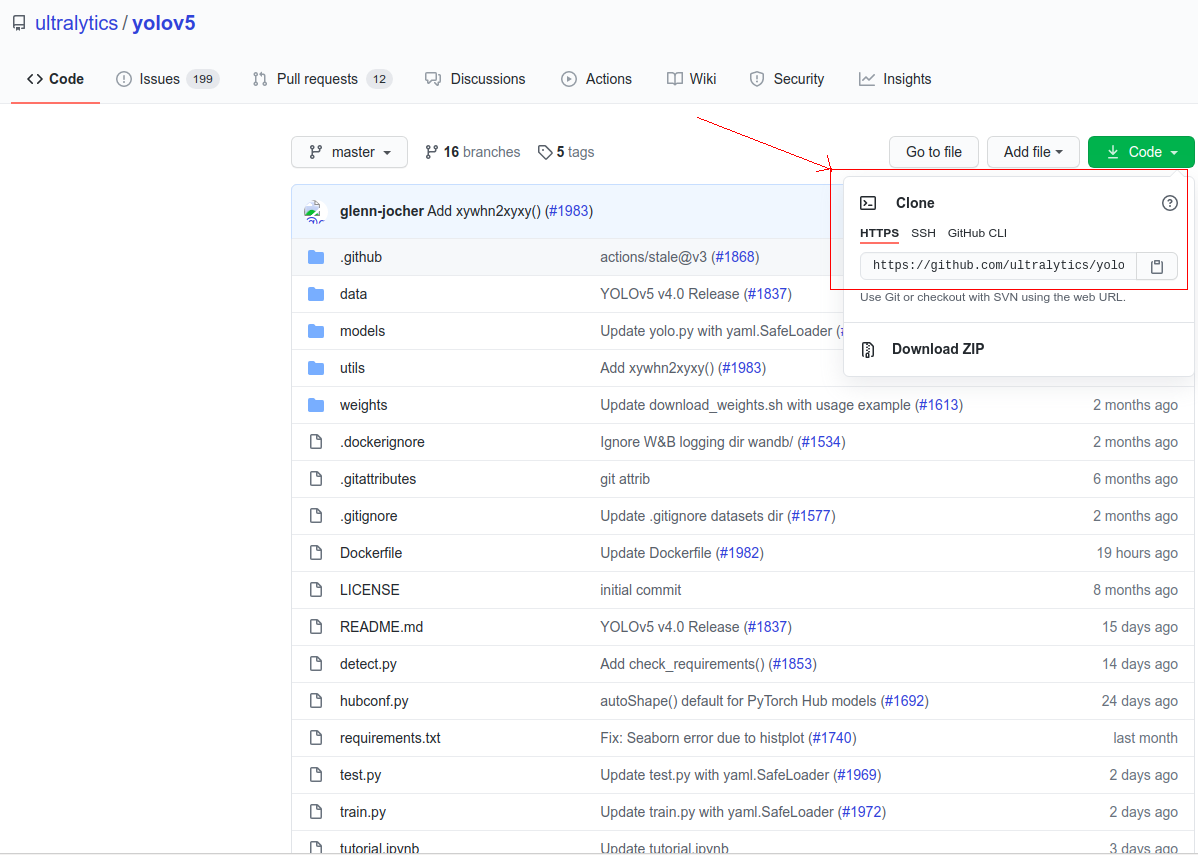This screenshot has width=1198, height=855.
Task: Click the 'git attrib' commit message
Action: [625, 479]
